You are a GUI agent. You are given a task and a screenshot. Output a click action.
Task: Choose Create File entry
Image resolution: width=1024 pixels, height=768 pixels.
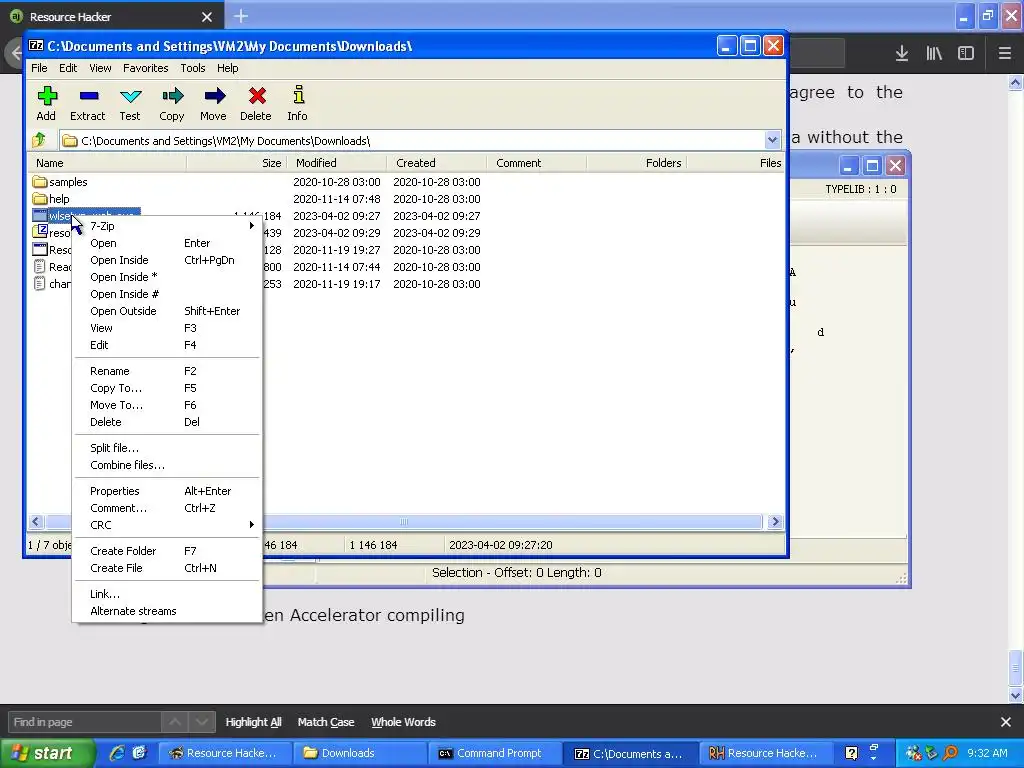(167, 568)
